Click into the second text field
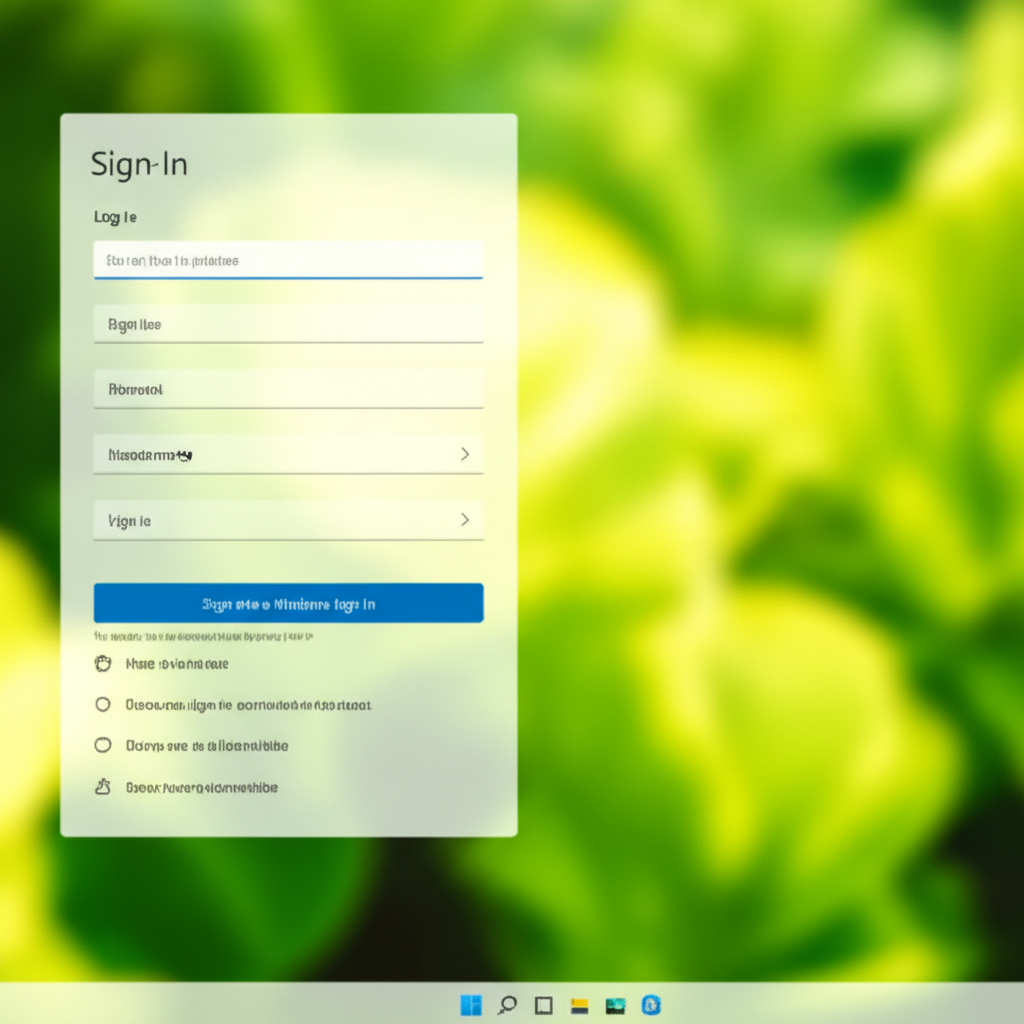 pyautogui.click(x=288, y=324)
